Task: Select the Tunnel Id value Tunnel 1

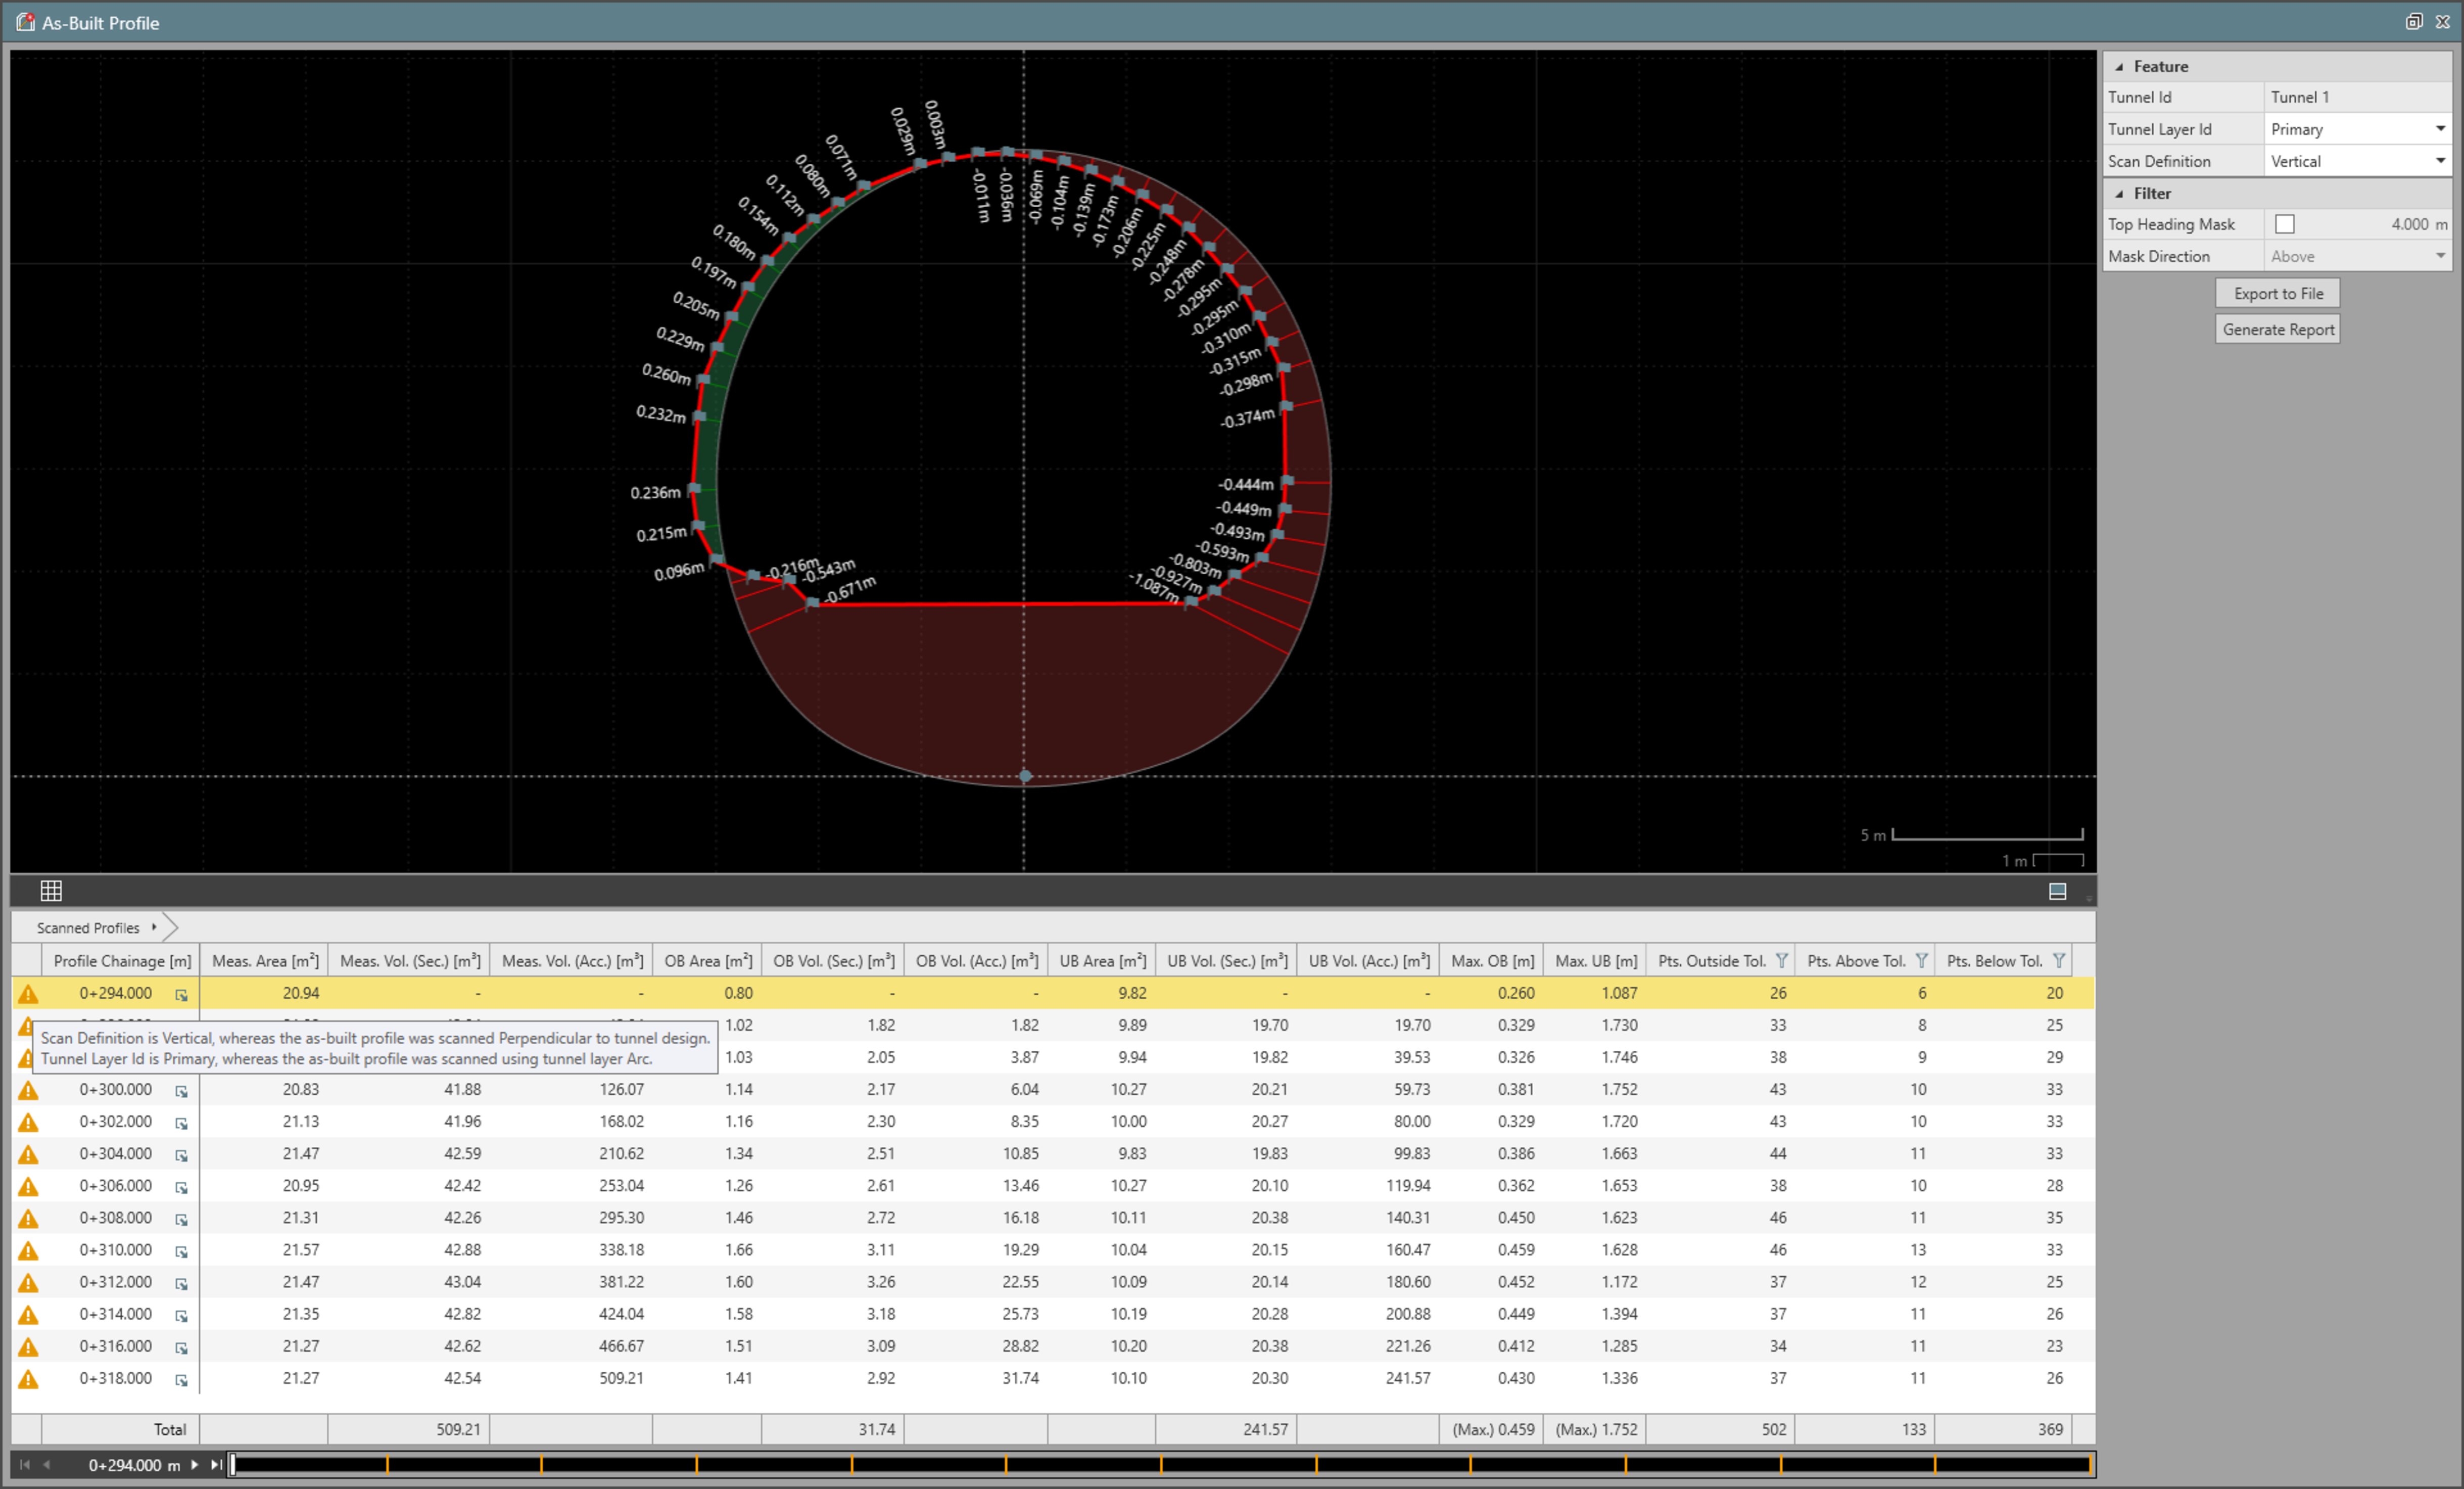Action: 2299,97
